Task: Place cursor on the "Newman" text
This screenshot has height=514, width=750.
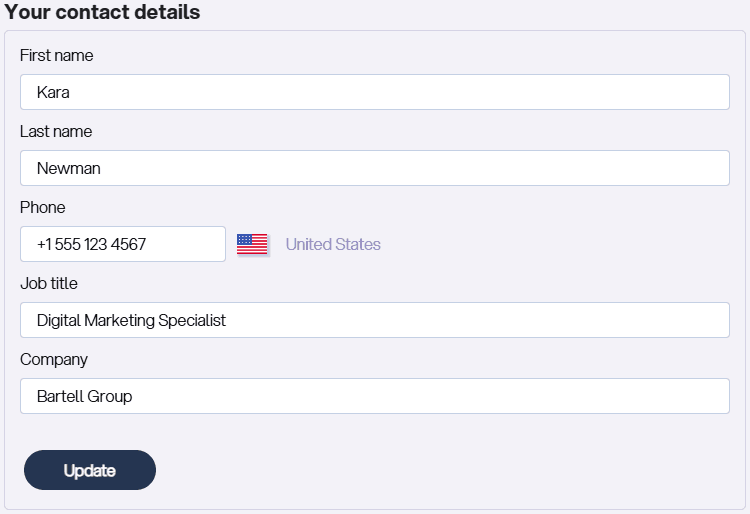Action: click(x=69, y=168)
